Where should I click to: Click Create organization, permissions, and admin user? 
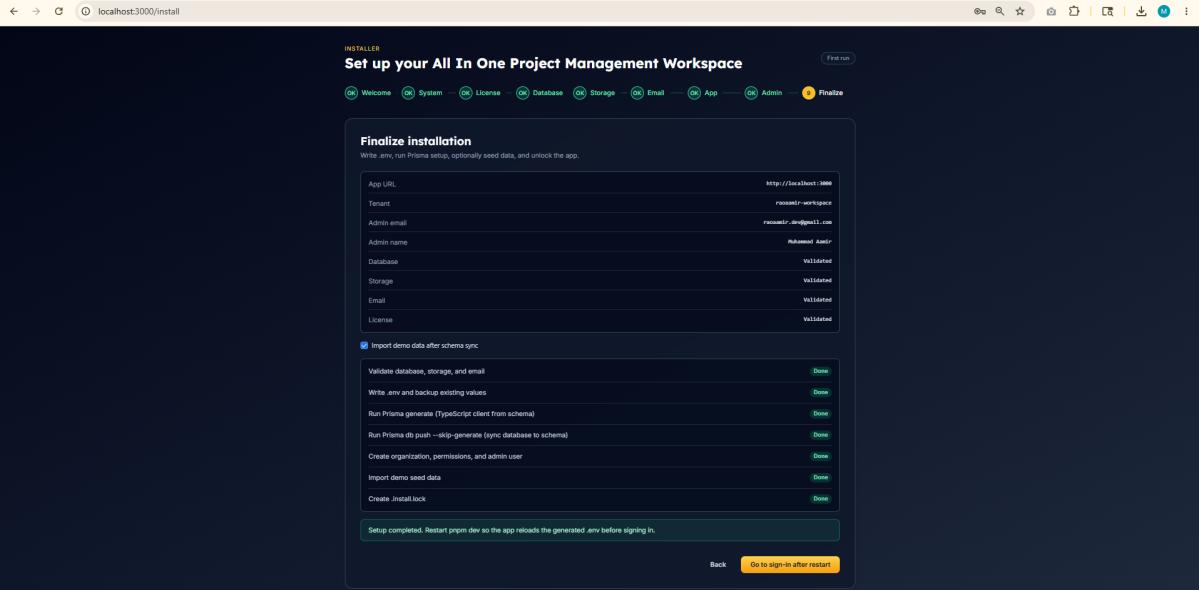pos(445,456)
